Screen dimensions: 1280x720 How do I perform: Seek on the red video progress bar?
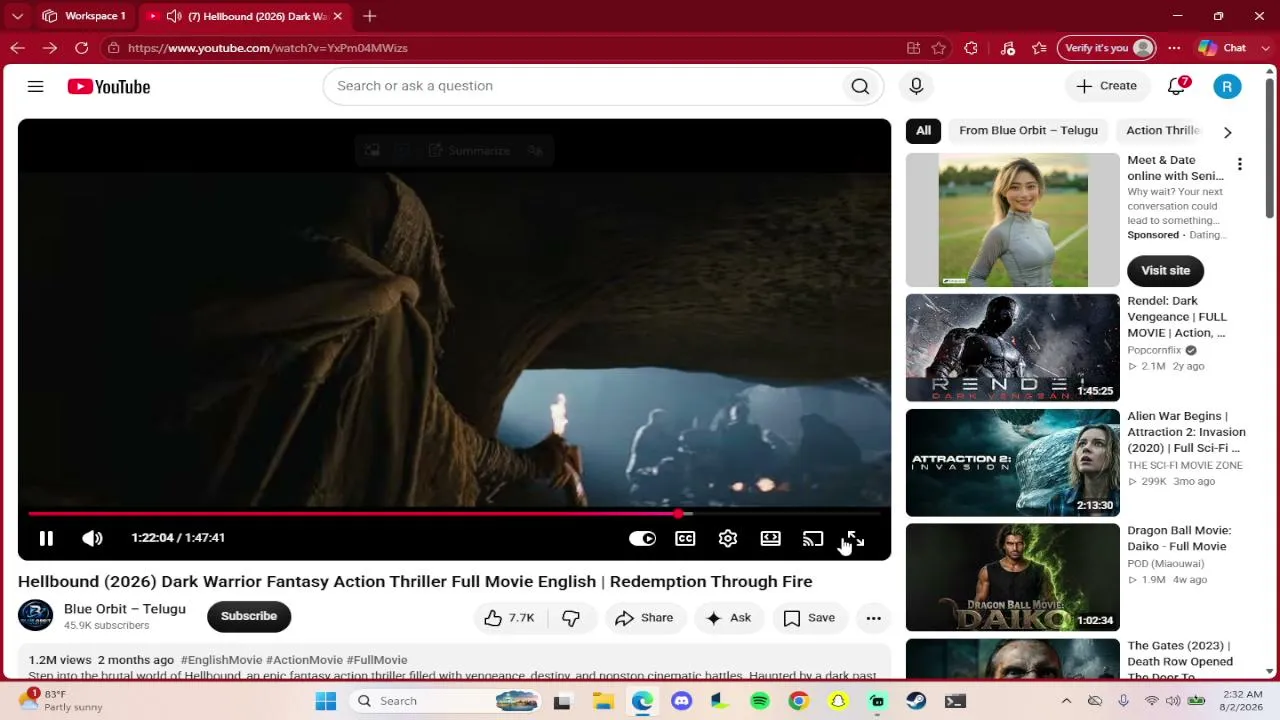click(x=454, y=514)
